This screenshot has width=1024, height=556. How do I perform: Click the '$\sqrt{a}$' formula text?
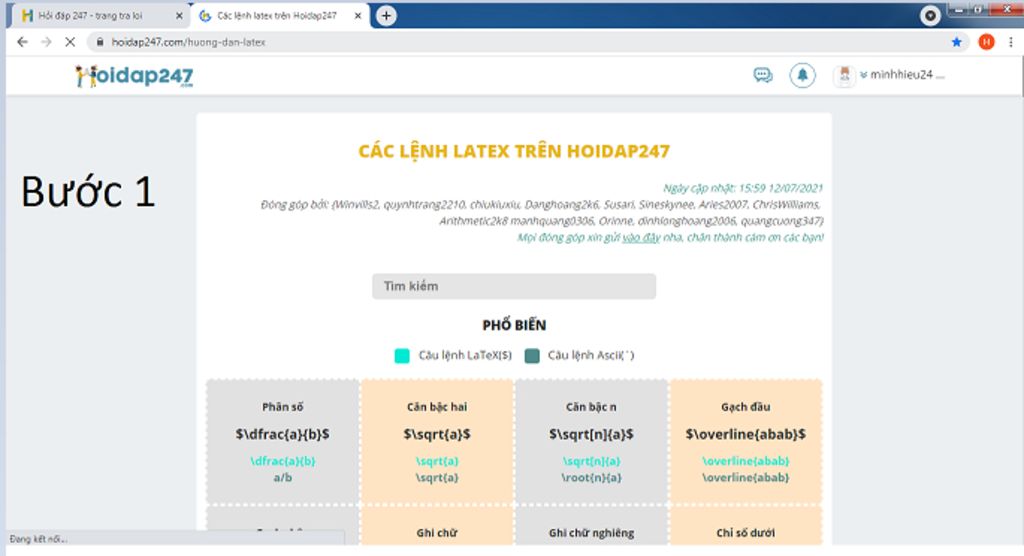click(437, 434)
